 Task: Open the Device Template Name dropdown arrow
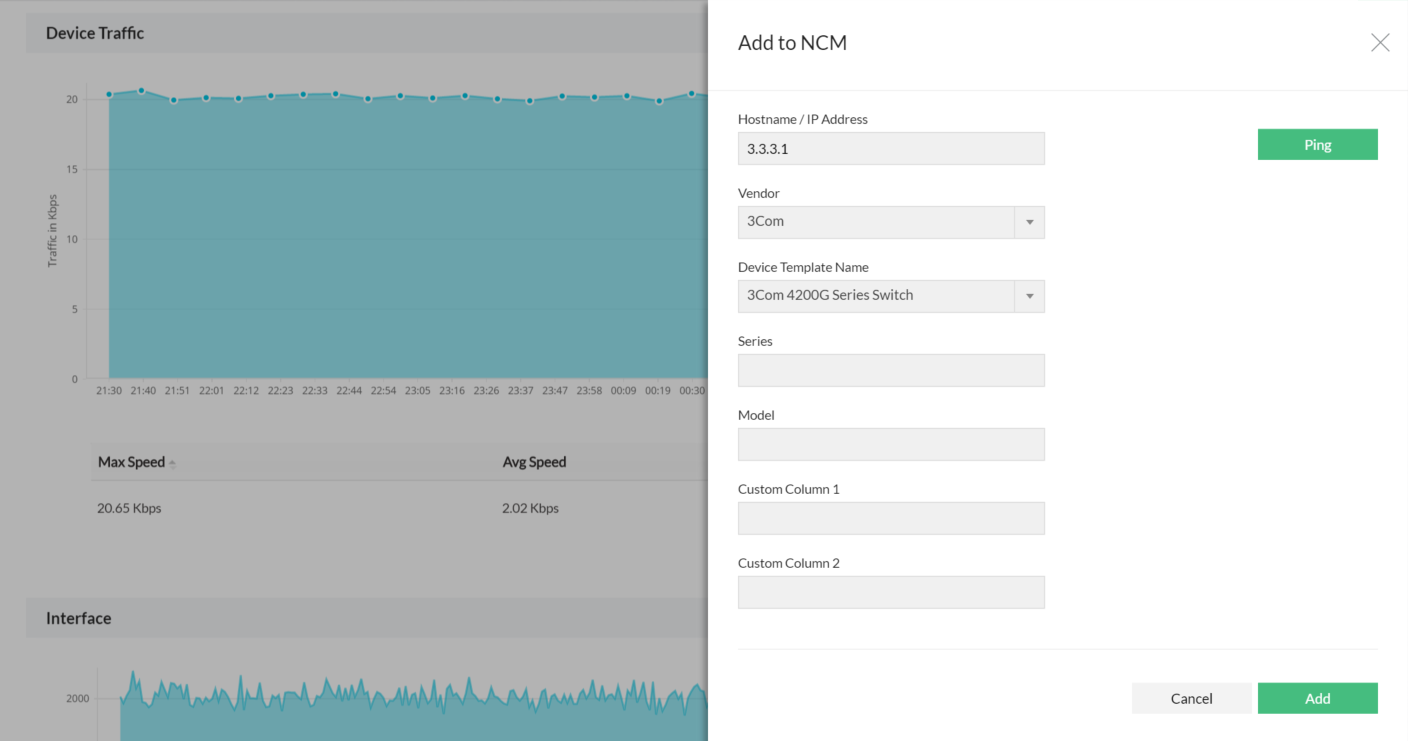[1029, 296]
